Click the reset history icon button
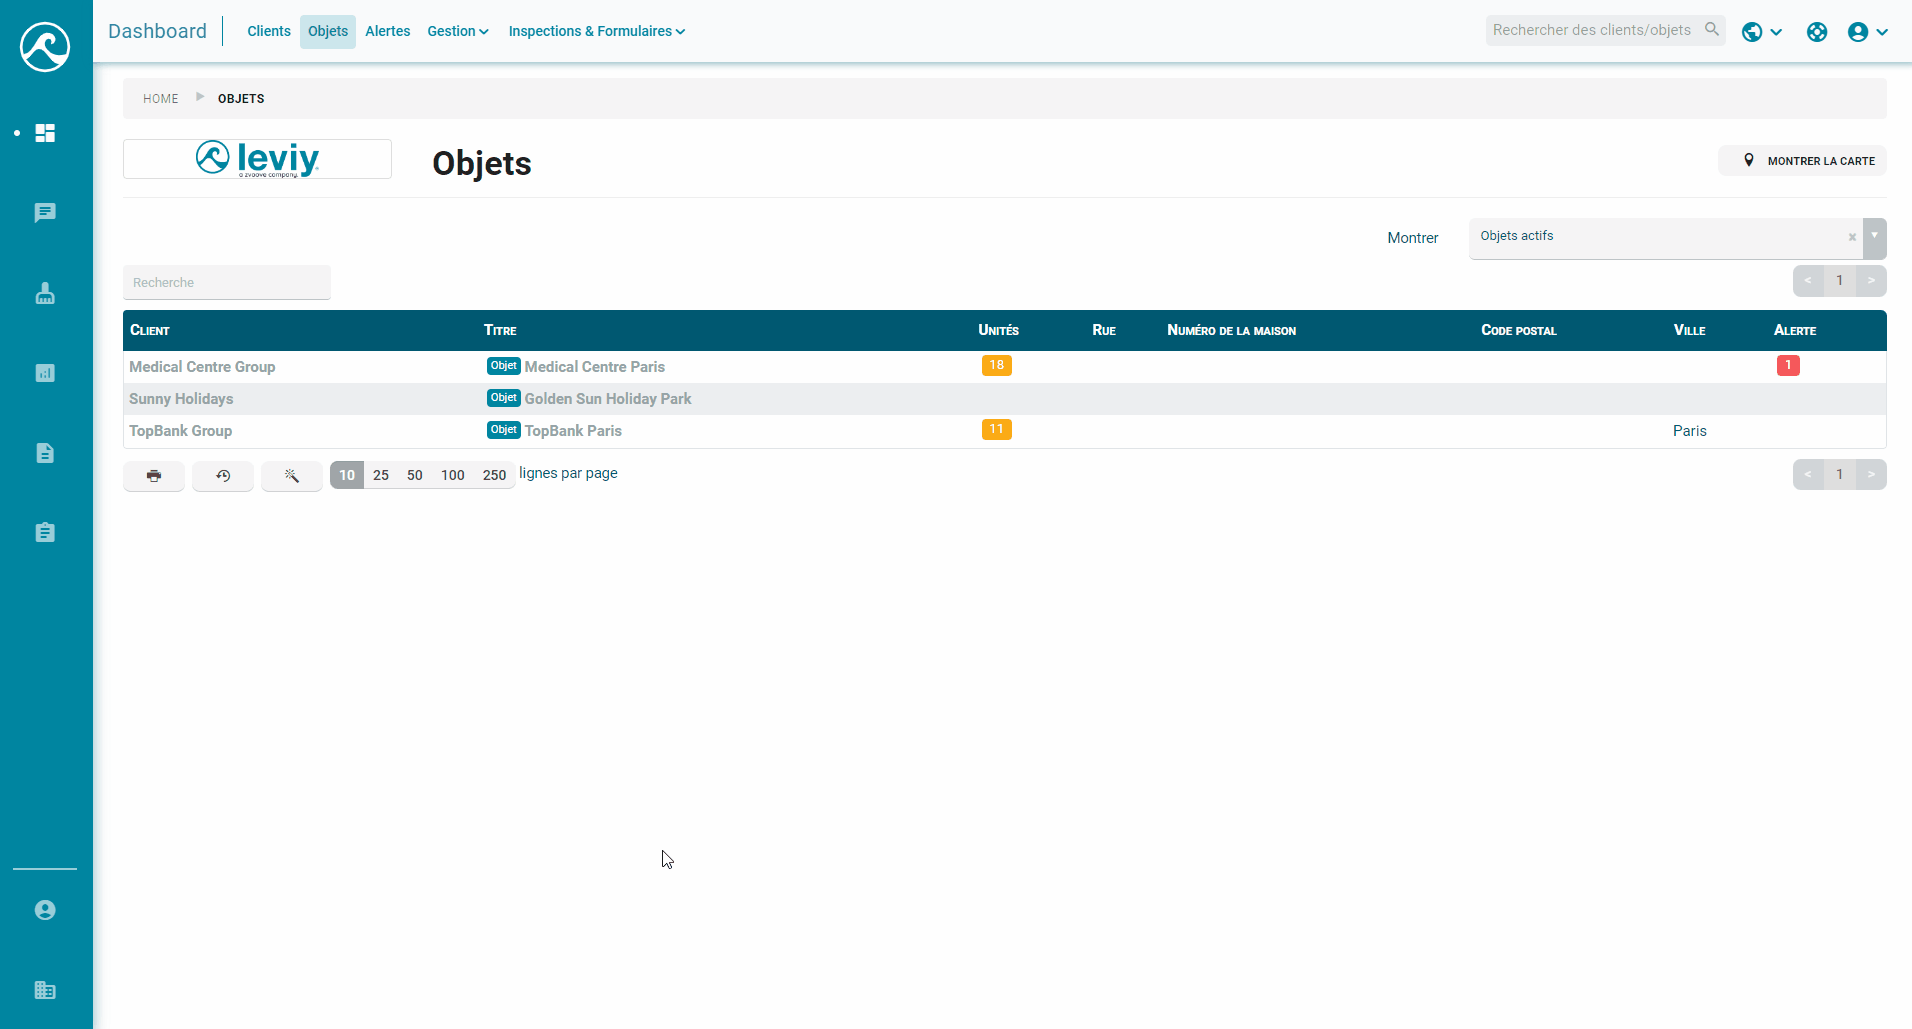1912x1029 pixels. [223, 476]
